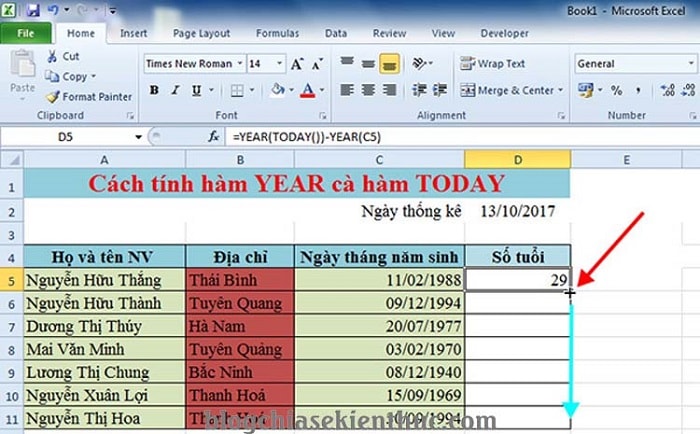Click Decrease Indent icon

coord(419,90)
